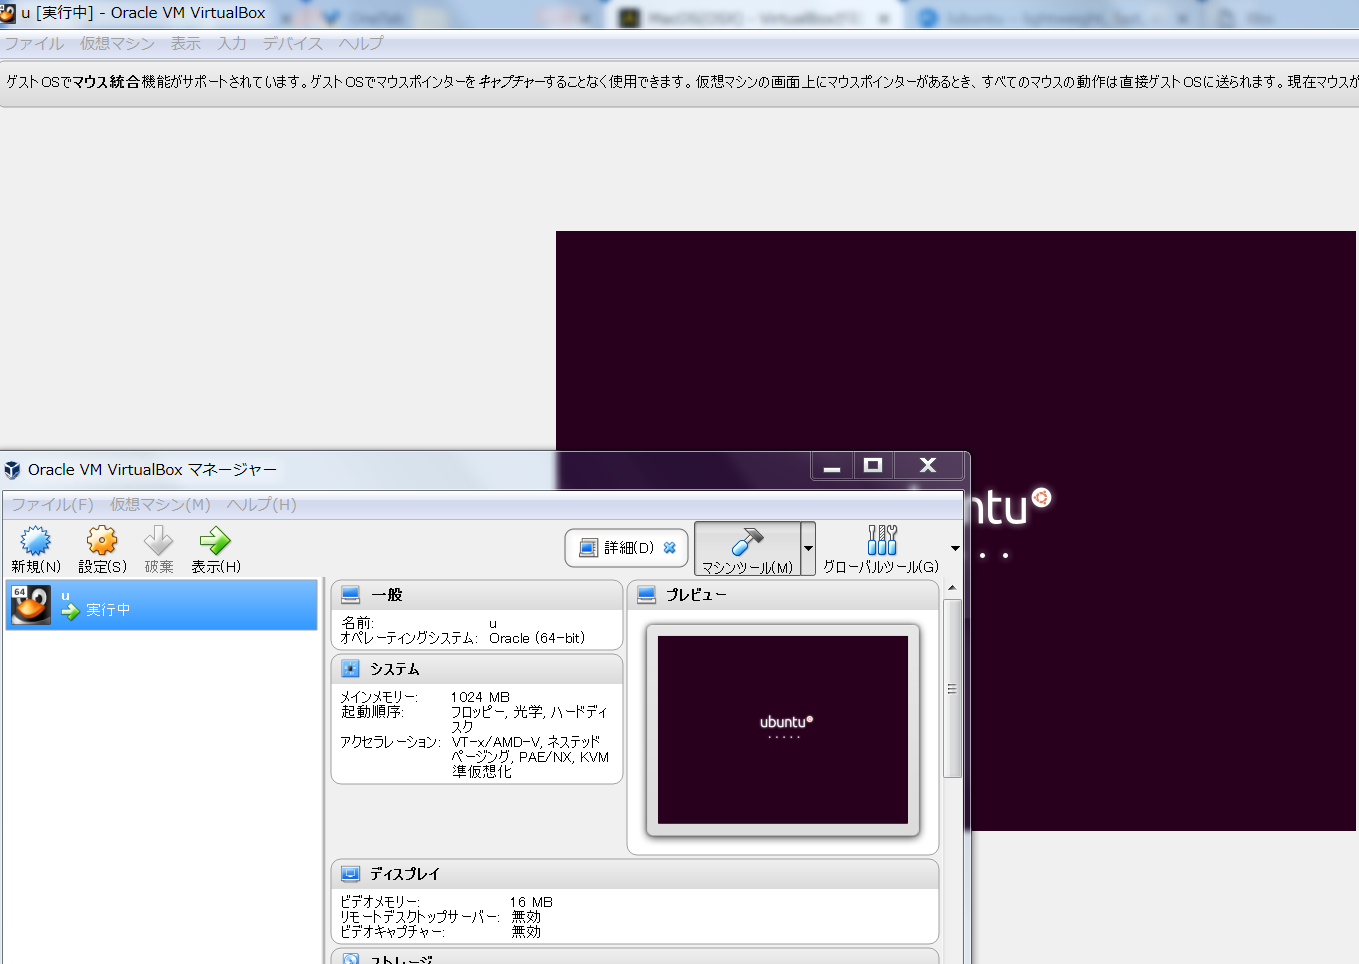1359x964 pixels.
Task: Open Help (ヘルプ(H)) menu in Manager
Action: [x=262, y=505]
